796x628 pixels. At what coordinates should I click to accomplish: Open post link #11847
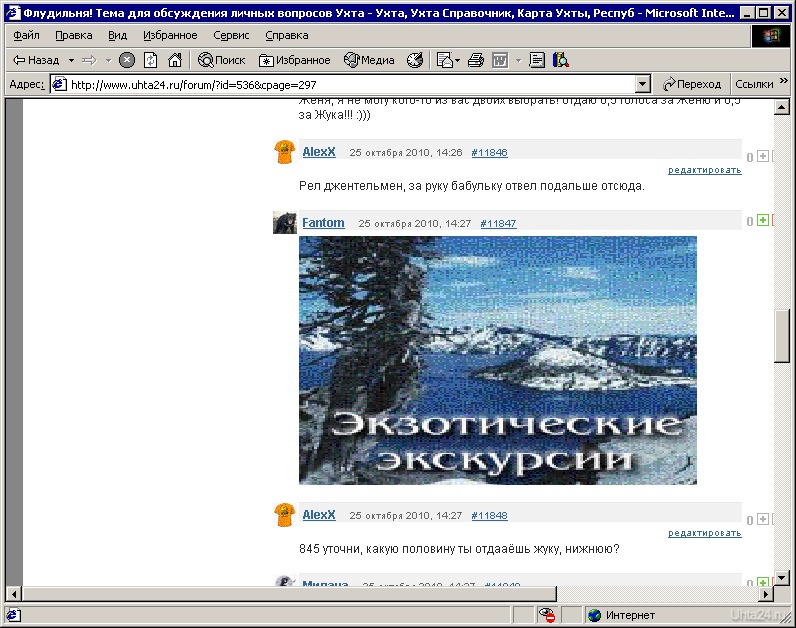click(x=499, y=224)
